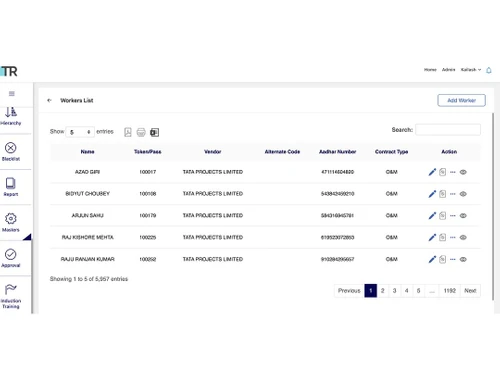500x375 pixels.
Task: Open the Hierarchy sidebar section
Action: [11, 116]
